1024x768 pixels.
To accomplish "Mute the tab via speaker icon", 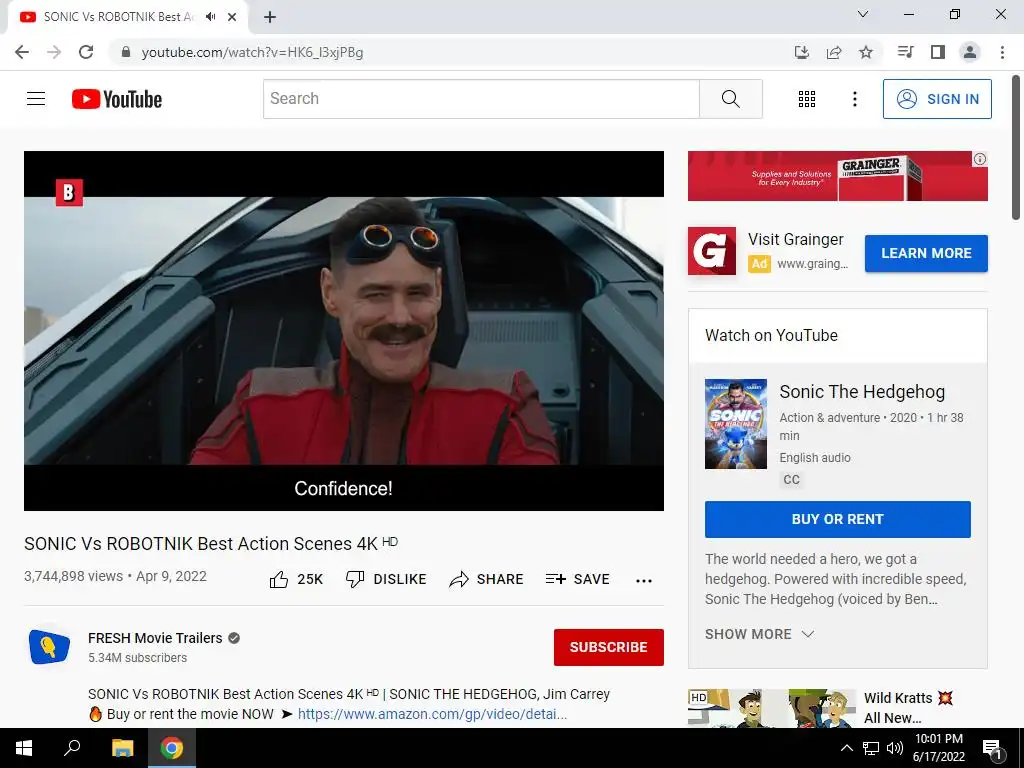I will [210, 17].
